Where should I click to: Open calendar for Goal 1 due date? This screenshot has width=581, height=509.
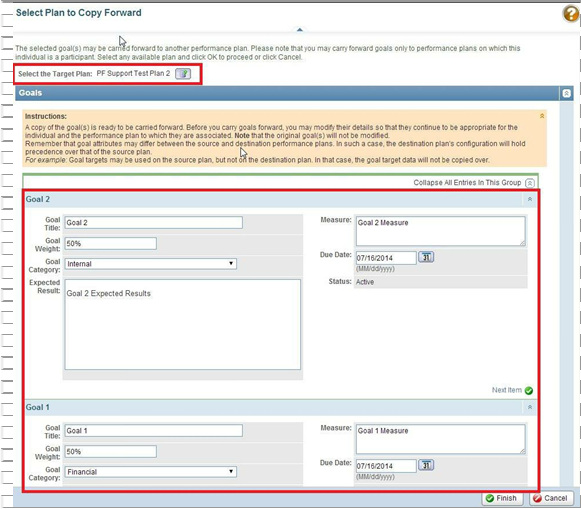(426, 465)
